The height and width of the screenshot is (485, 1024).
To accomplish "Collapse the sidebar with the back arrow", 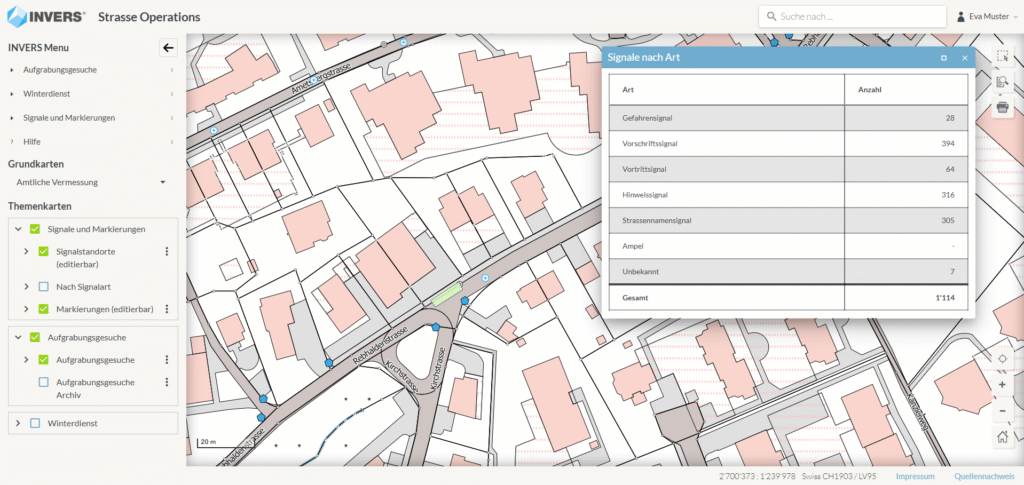I will point(168,47).
